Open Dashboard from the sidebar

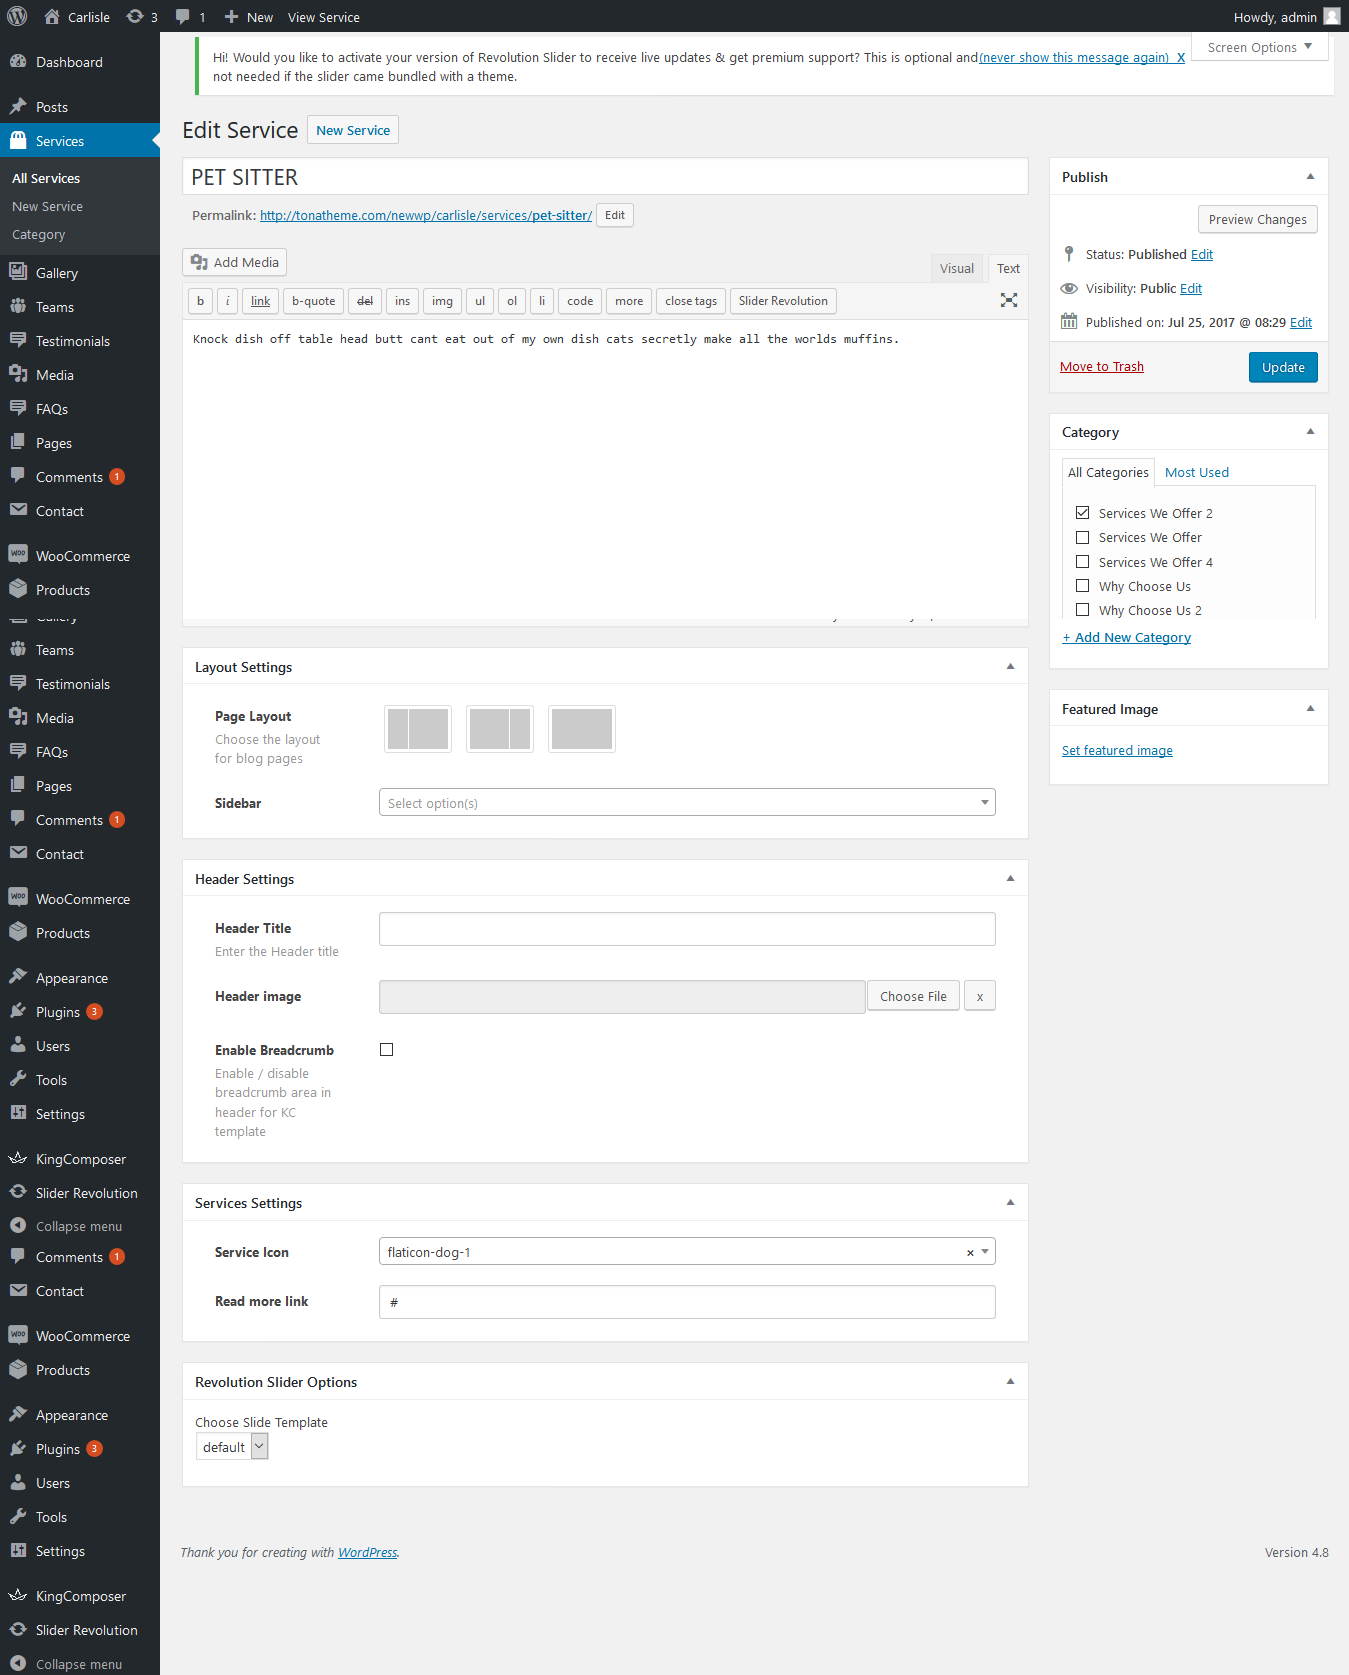pos(68,62)
